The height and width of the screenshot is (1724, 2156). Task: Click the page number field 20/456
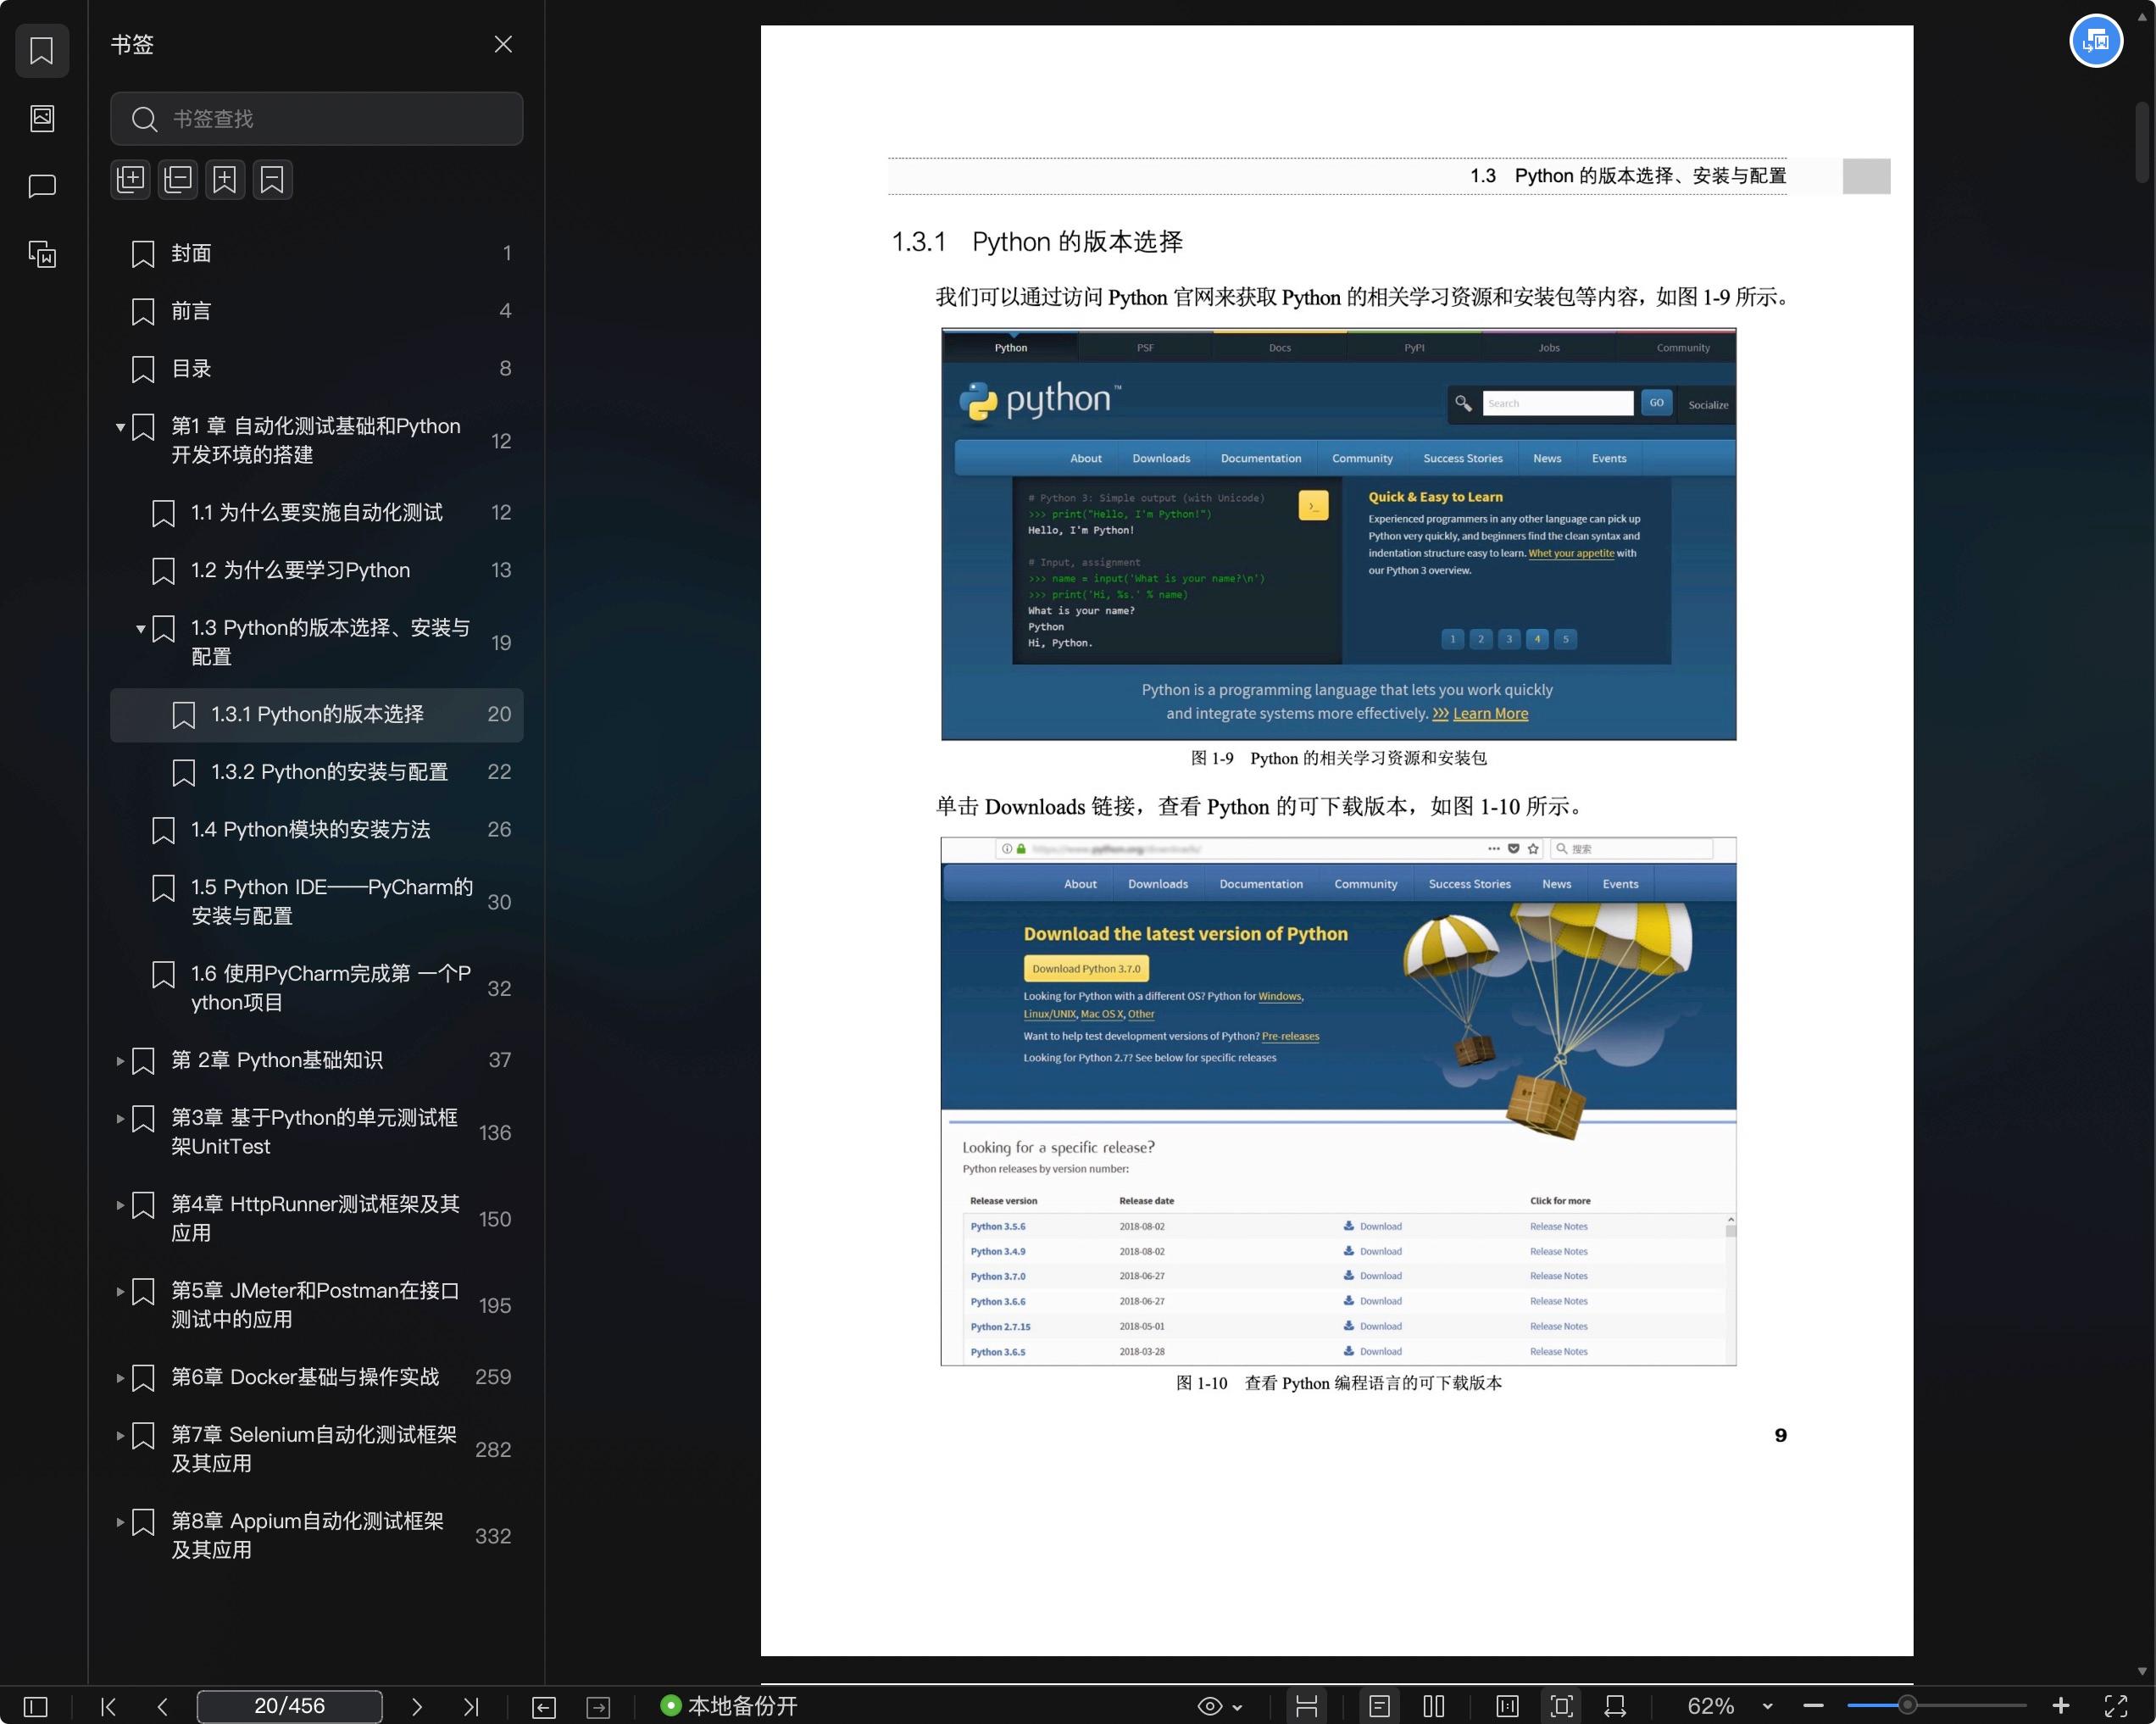point(289,1706)
